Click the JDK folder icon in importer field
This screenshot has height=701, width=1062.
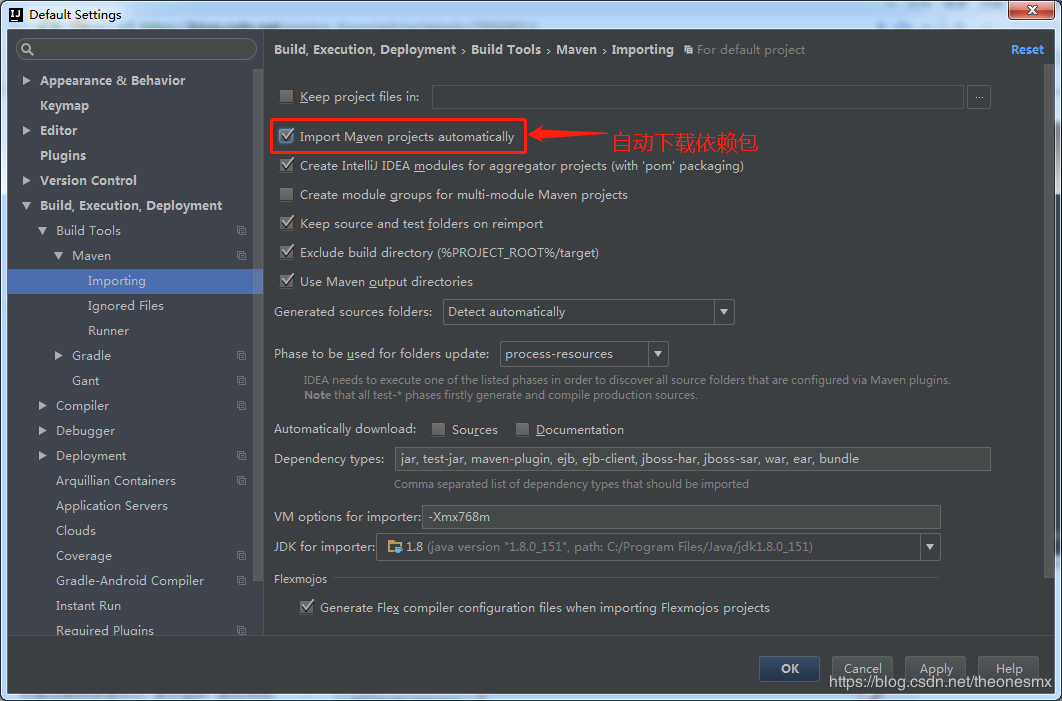pyautogui.click(x=394, y=547)
